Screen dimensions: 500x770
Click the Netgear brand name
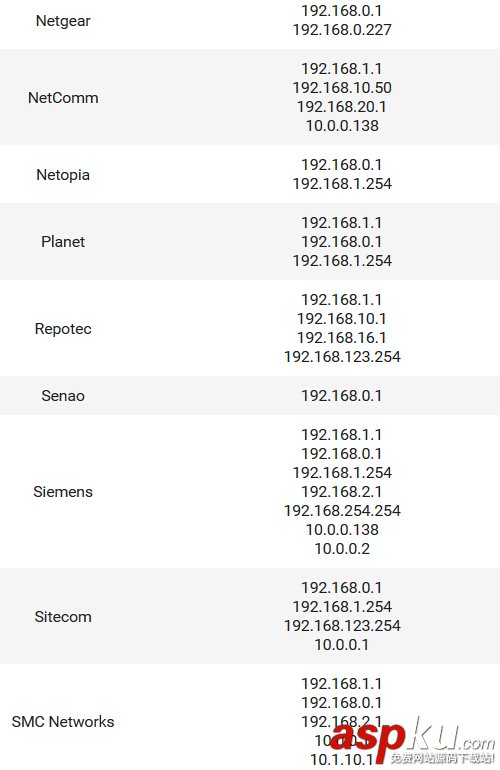coord(63,21)
